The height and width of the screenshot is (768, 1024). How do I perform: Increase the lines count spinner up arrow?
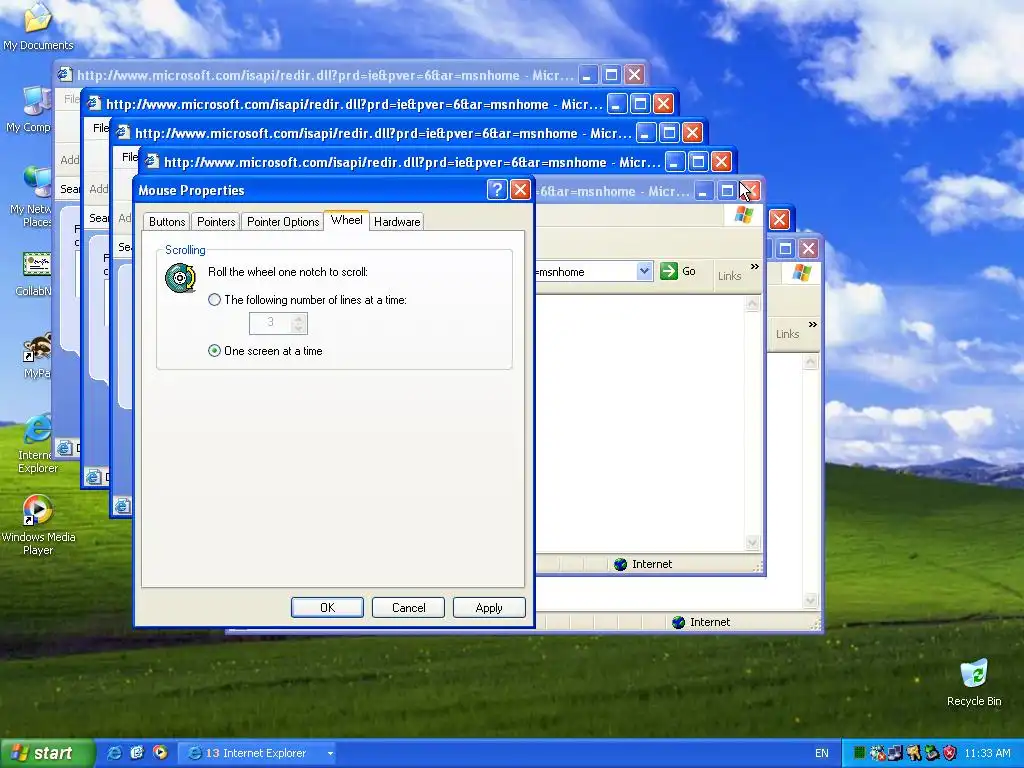298,319
